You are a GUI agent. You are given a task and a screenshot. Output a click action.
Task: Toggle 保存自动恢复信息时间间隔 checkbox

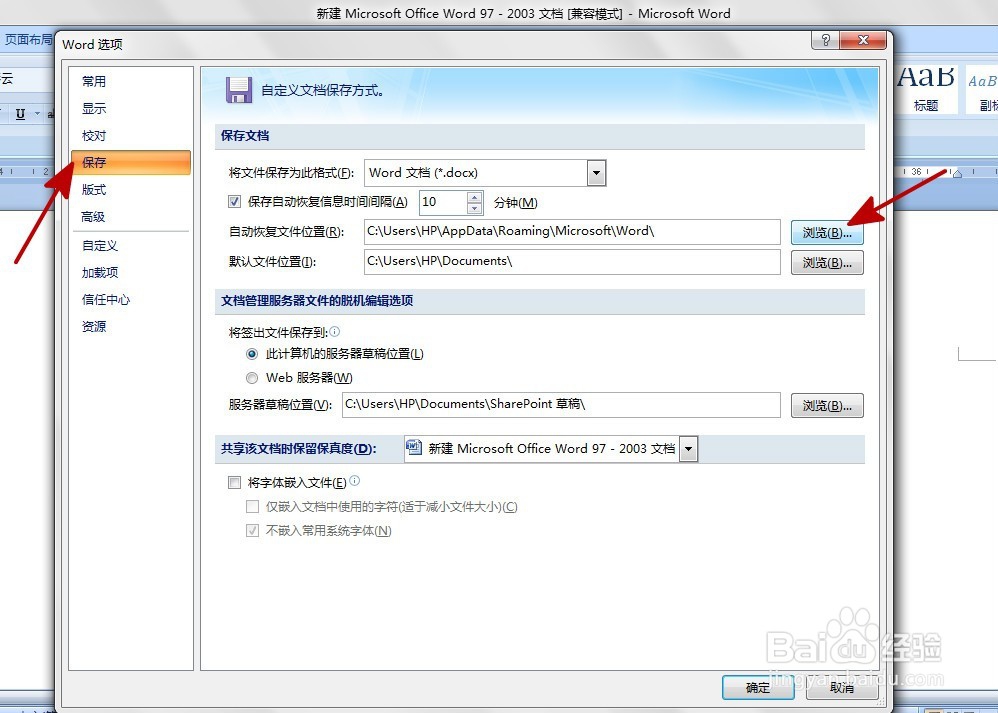234,202
